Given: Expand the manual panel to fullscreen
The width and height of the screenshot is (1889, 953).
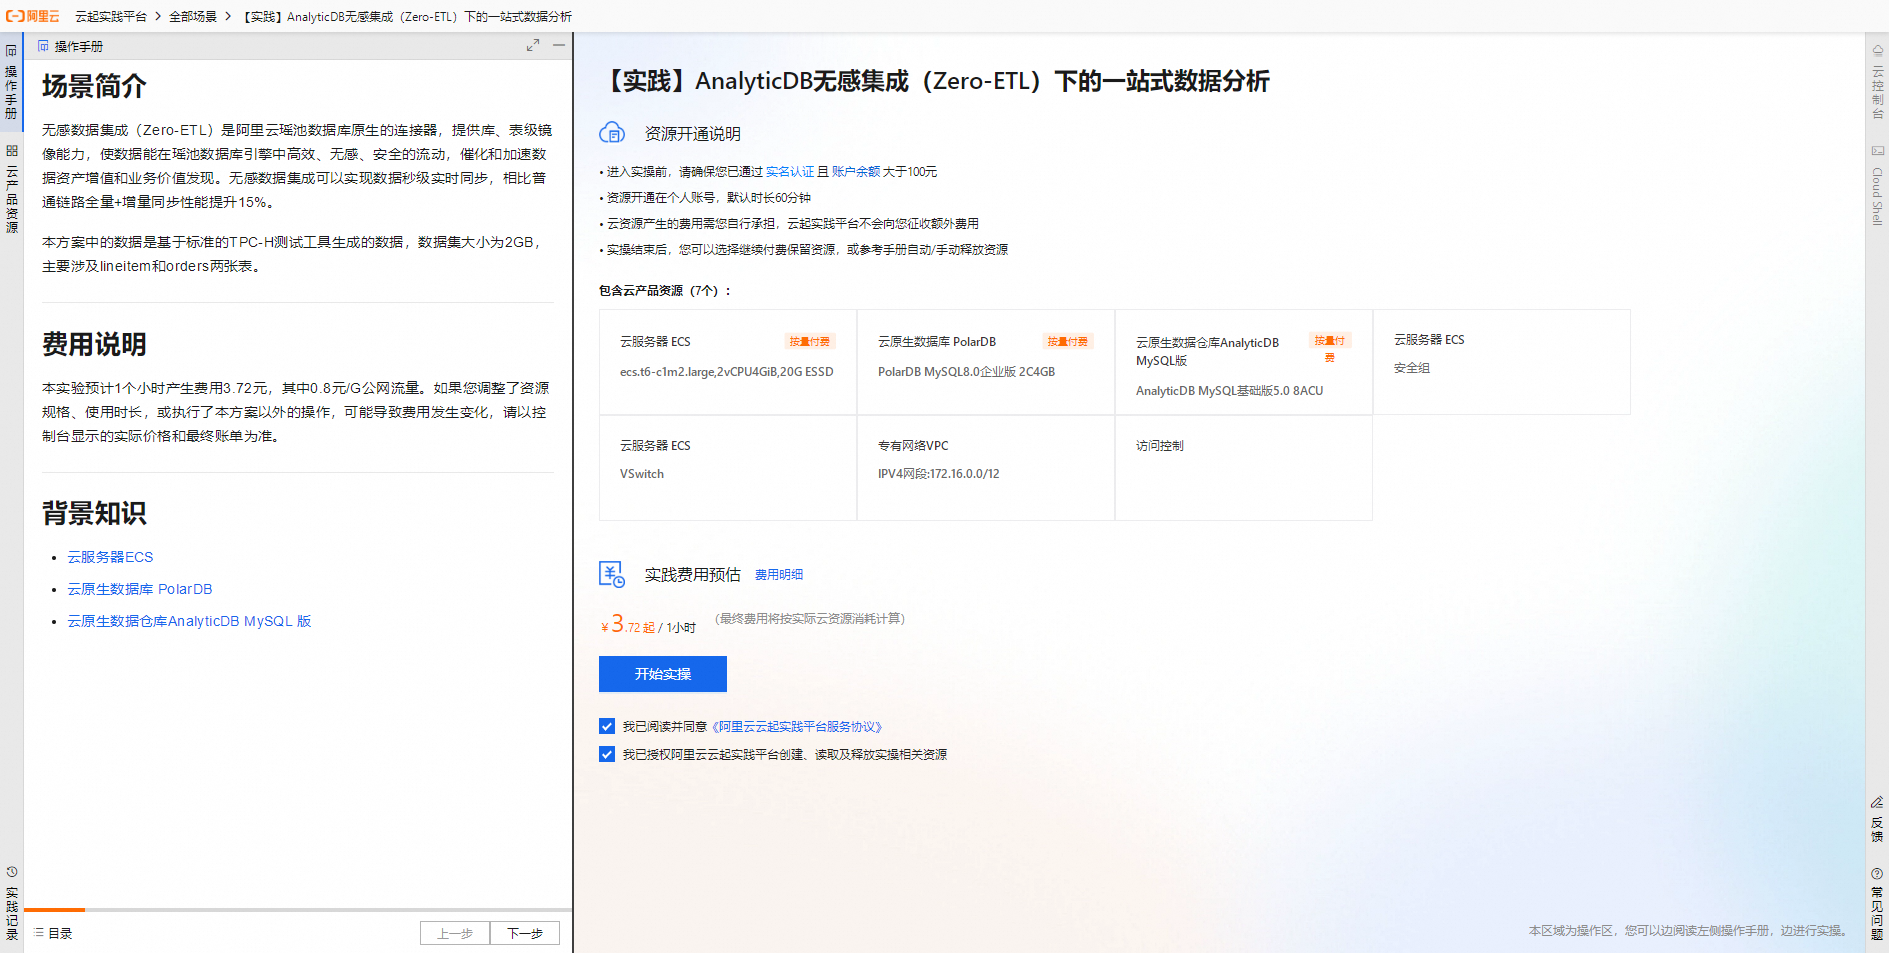Looking at the screenshot, I should 533,46.
